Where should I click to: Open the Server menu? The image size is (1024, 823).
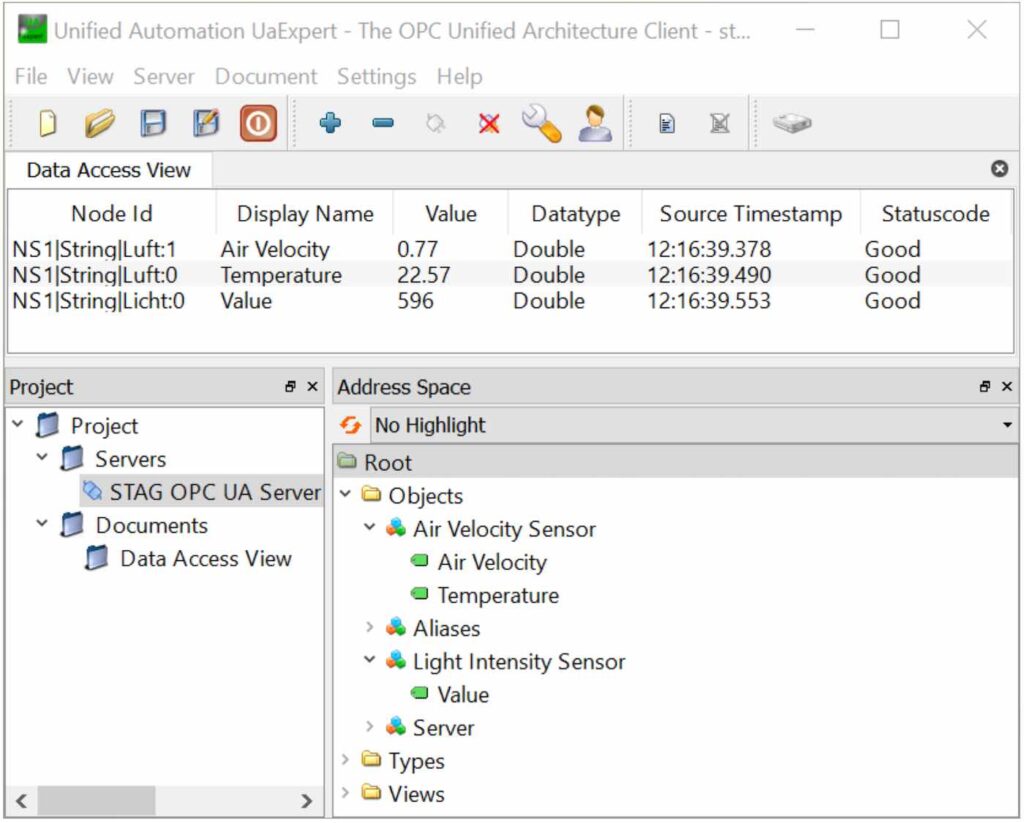(x=164, y=76)
